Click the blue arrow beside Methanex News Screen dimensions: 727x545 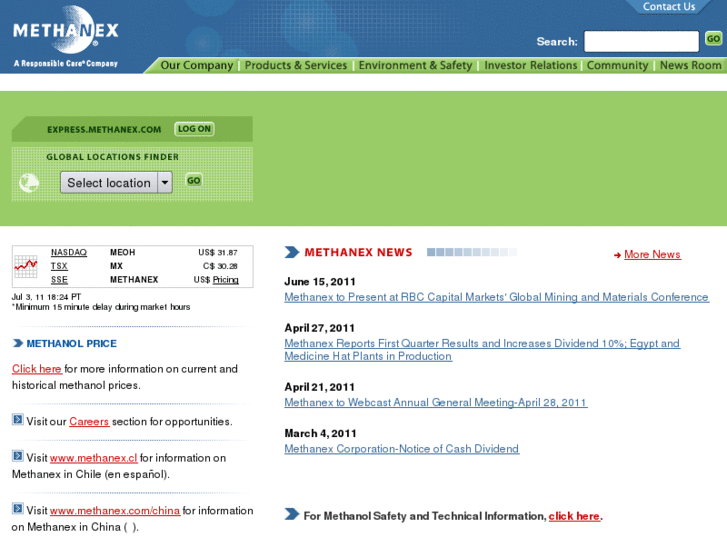point(292,252)
